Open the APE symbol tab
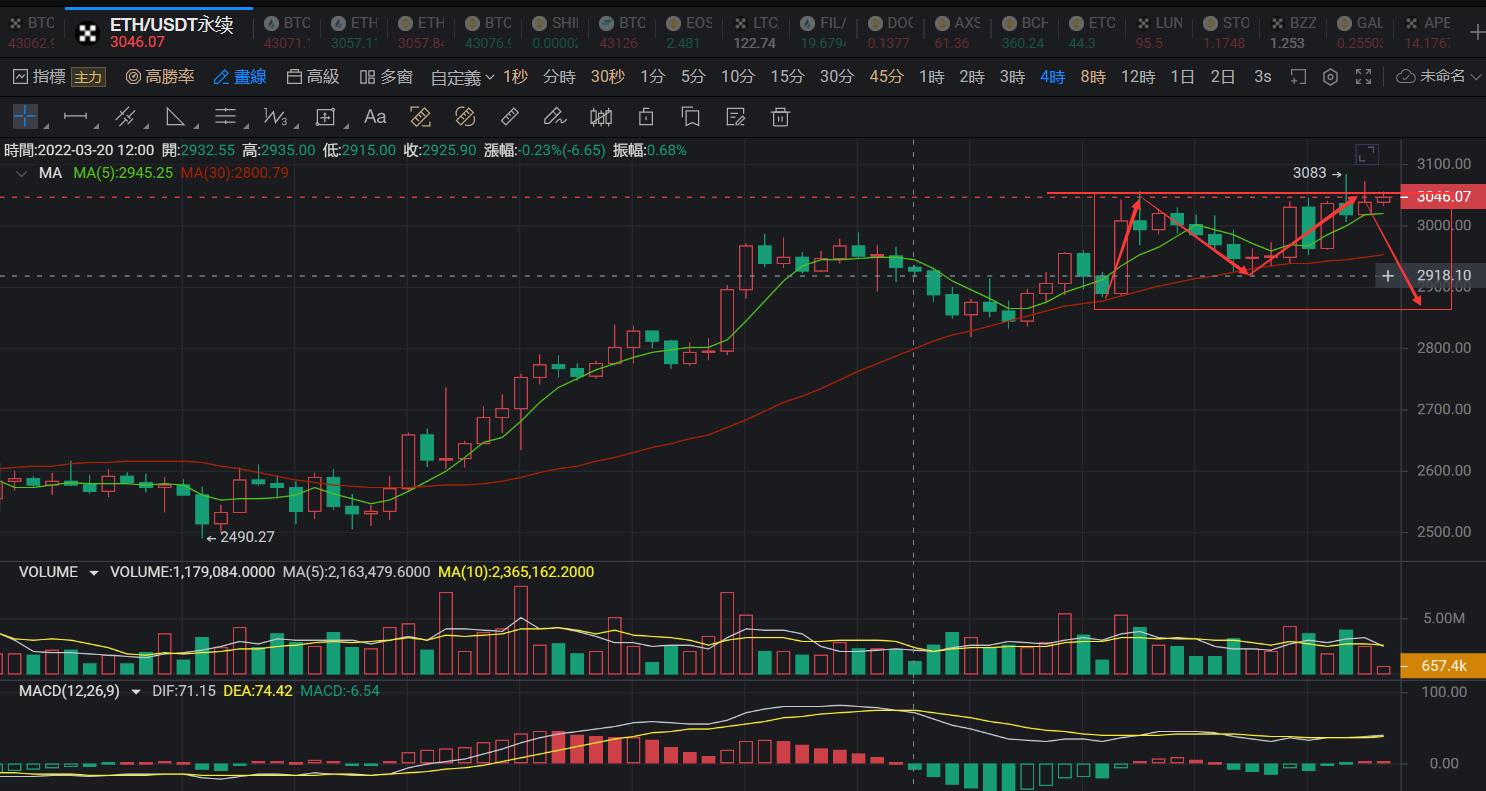Screen dimensions: 1486x791 pos(1426,32)
